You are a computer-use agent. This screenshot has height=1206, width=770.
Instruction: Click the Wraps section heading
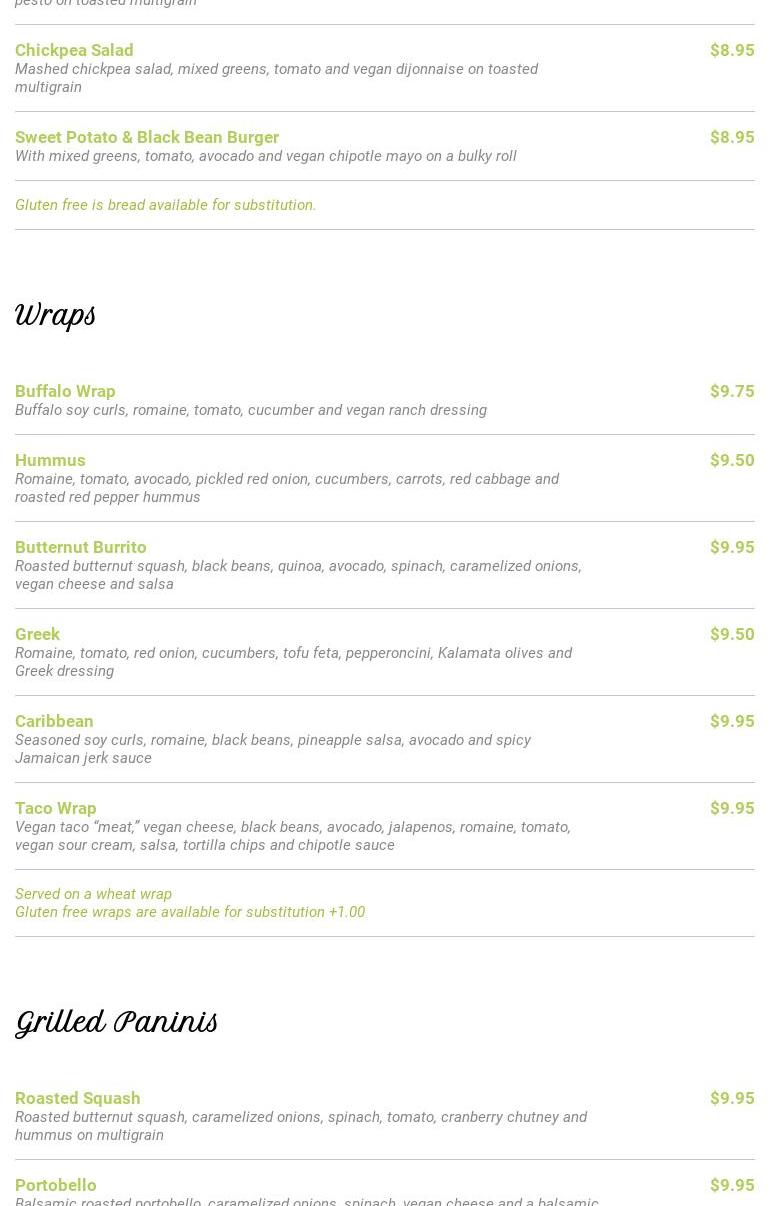(x=56, y=316)
